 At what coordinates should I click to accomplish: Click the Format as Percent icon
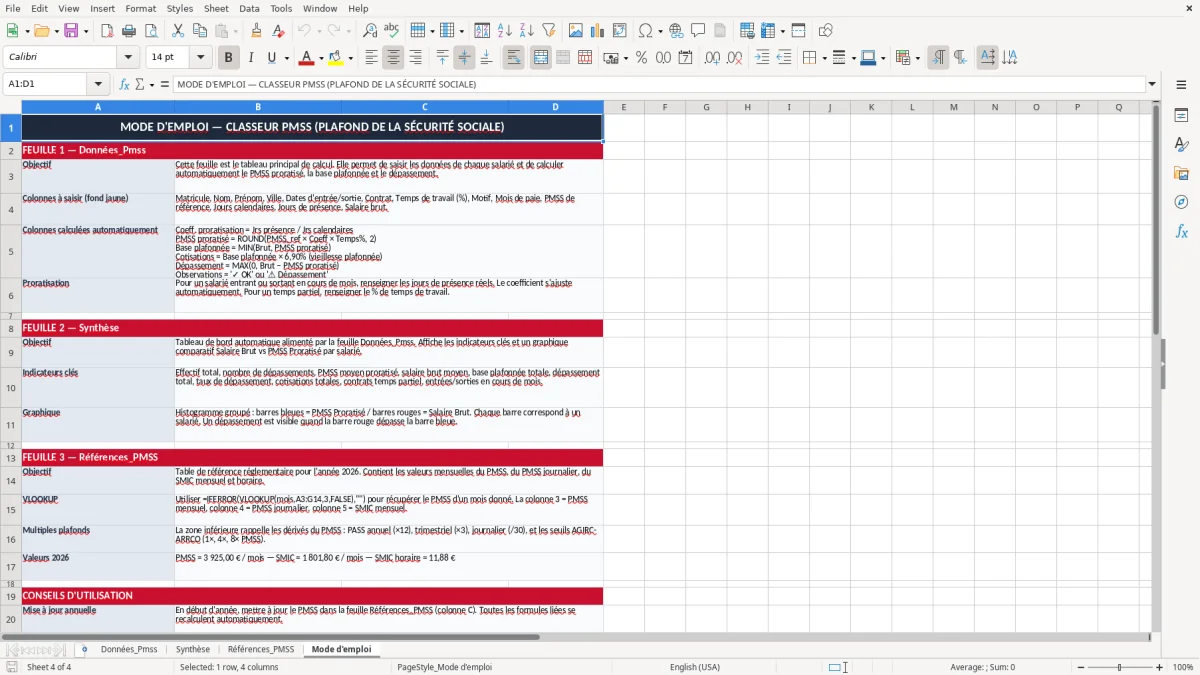[641, 58]
